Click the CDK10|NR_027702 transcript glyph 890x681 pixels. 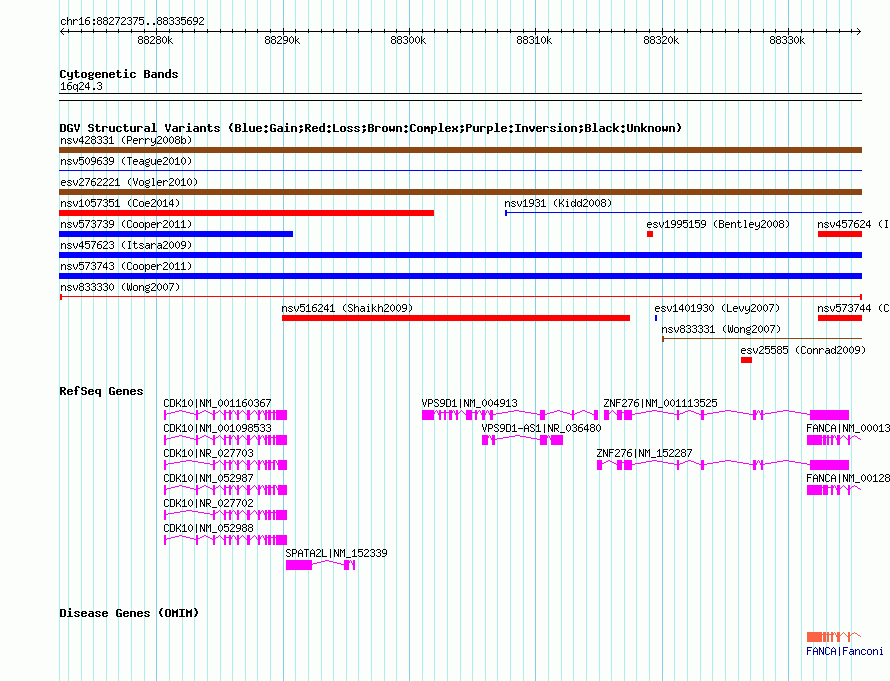(x=225, y=515)
